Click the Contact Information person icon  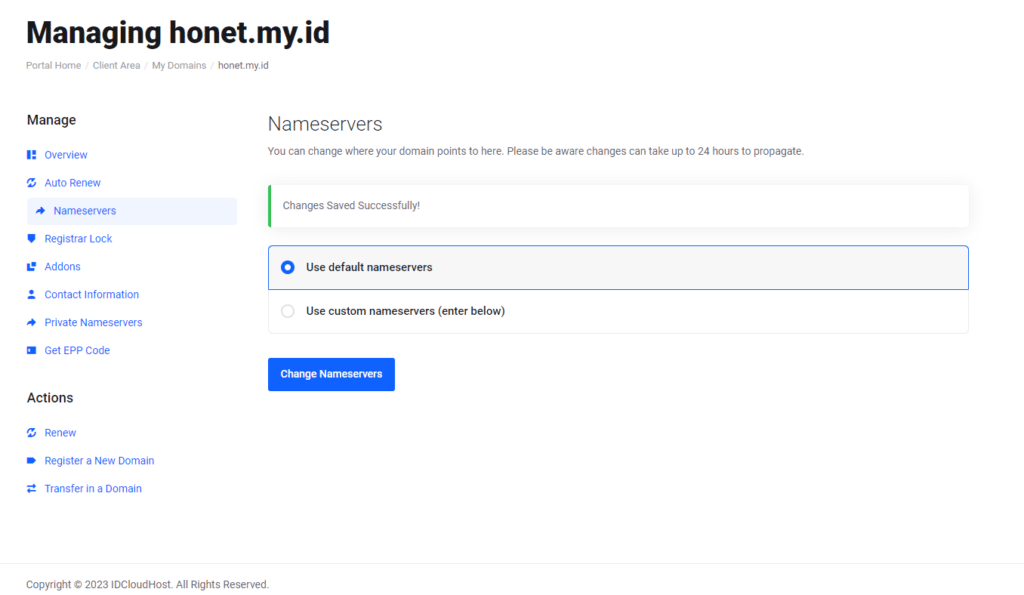click(x=32, y=295)
